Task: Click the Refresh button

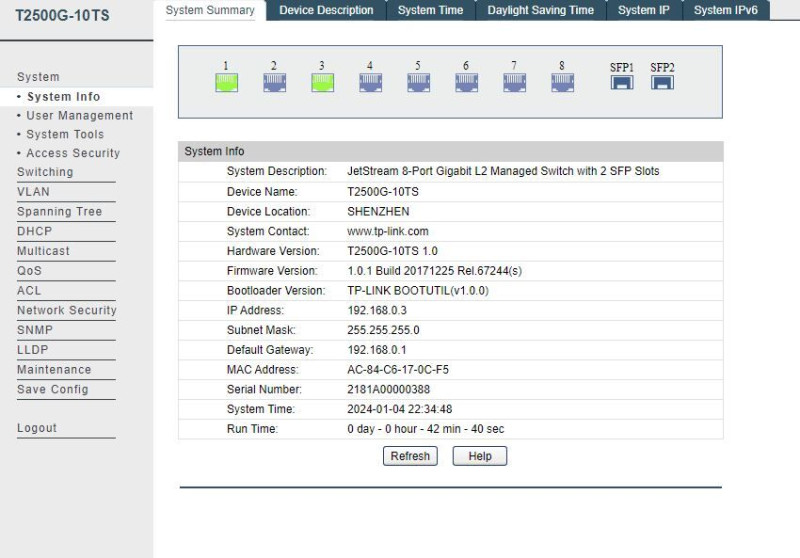Action: [x=410, y=456]
